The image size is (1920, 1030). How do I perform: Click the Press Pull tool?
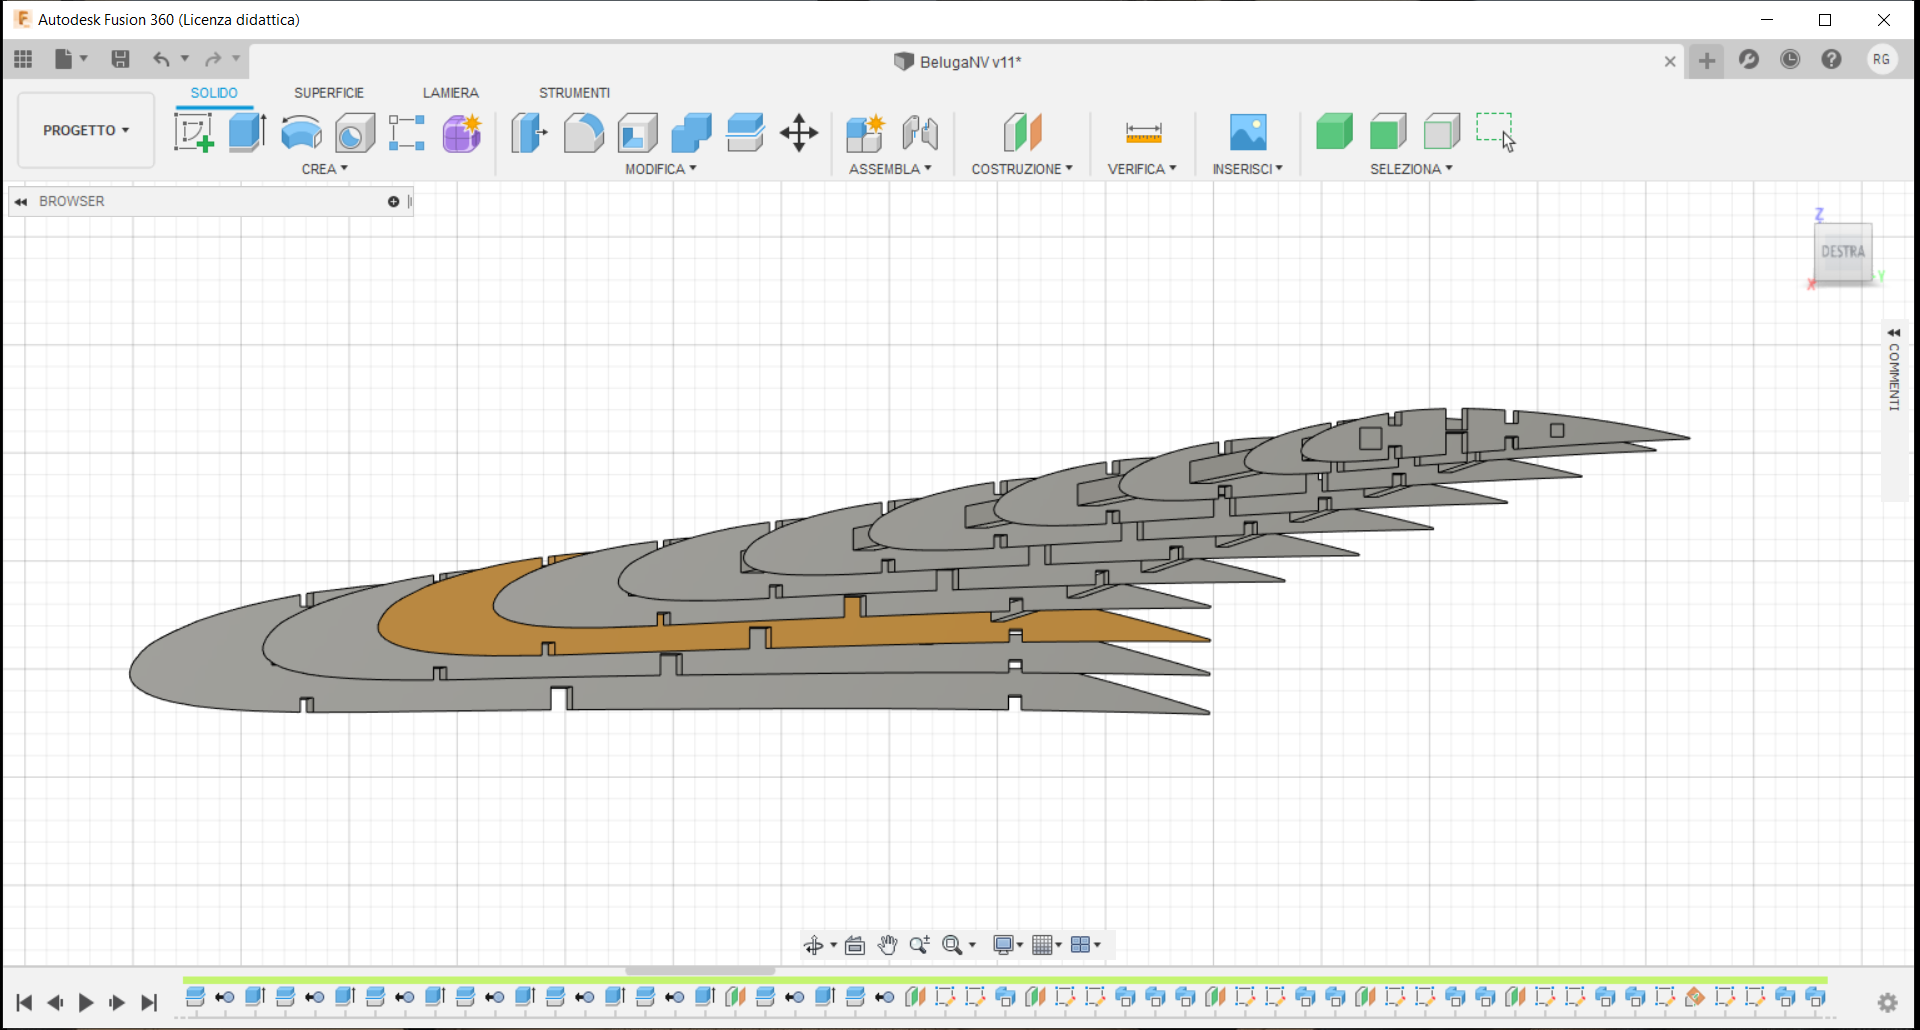[529, 132]
